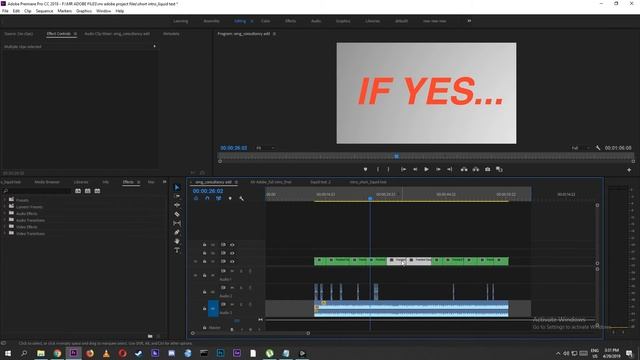Screen dimensions: 640x360
Task: Open the program monitor button editor plus
Action: point(629,170)
